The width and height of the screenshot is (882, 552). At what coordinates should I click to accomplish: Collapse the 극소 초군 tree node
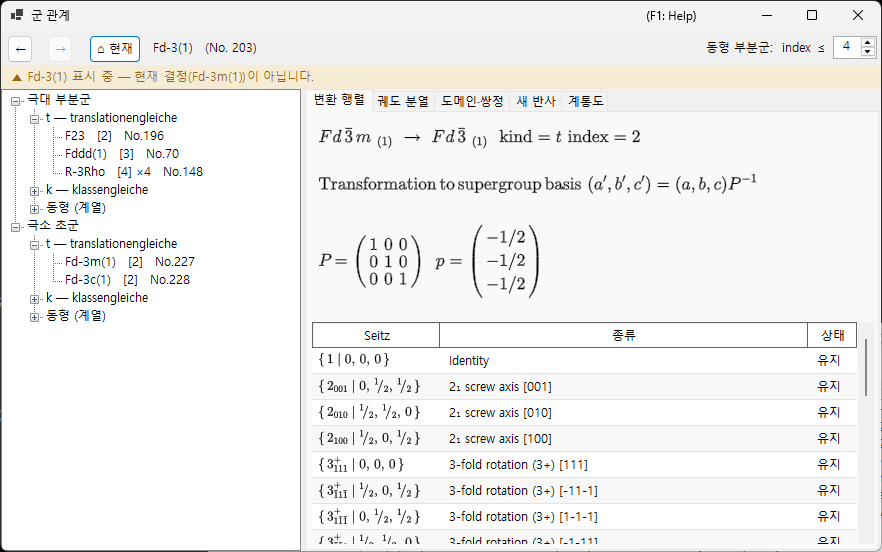tap(16, 227)
